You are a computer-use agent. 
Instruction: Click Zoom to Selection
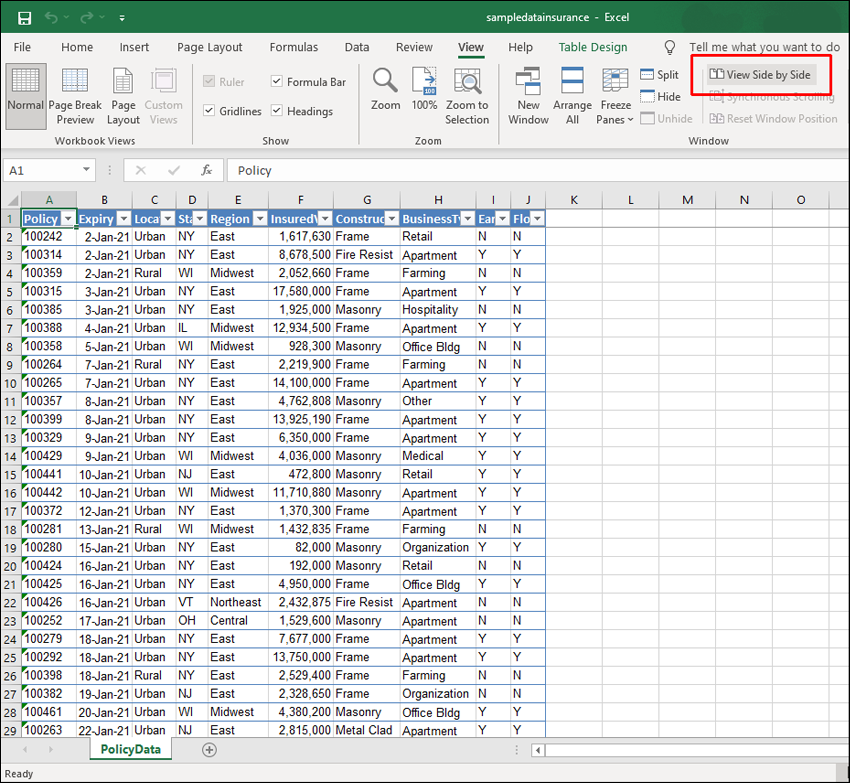pyautogui.click(x=467, y=97)
